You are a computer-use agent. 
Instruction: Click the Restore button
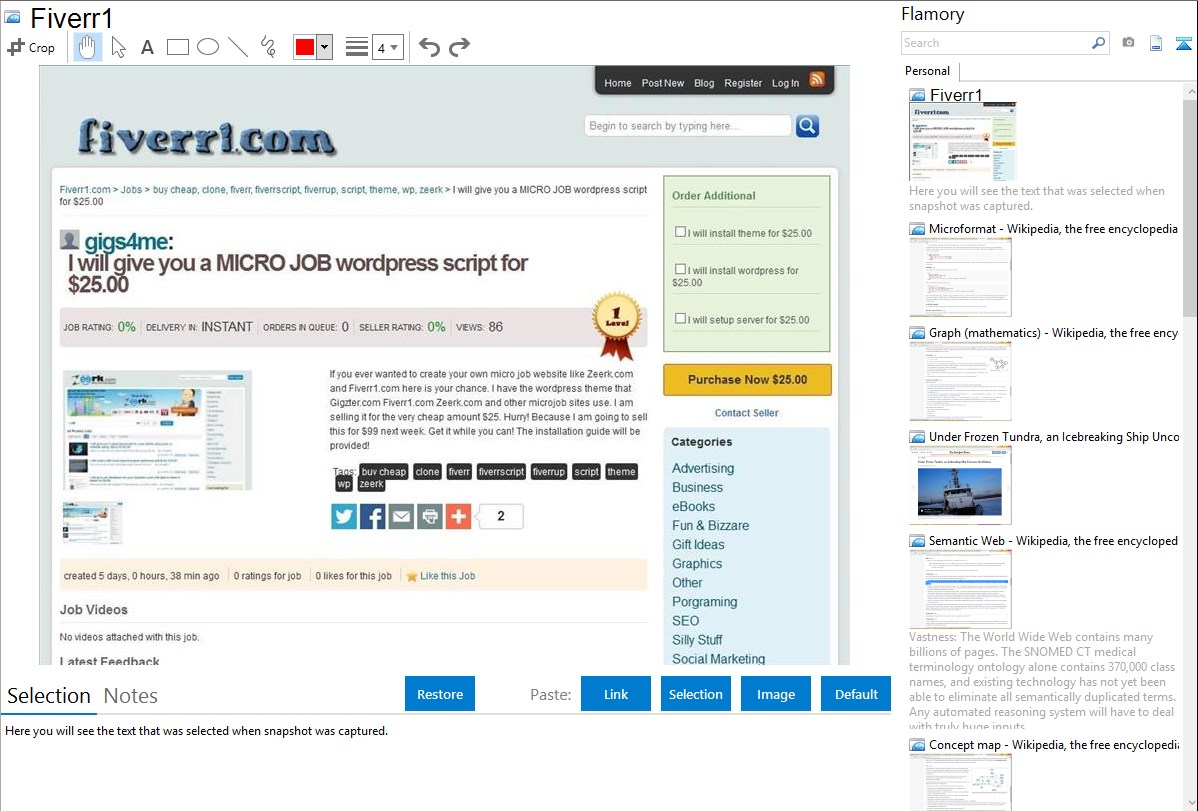(440, 694)
